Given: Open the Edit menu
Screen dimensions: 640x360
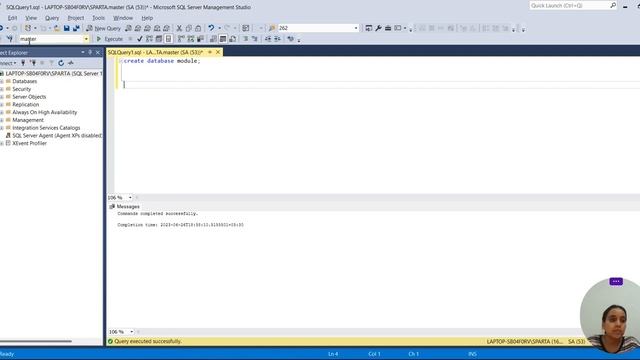Looking at the screenshot, I should click(x=12, y=18).
